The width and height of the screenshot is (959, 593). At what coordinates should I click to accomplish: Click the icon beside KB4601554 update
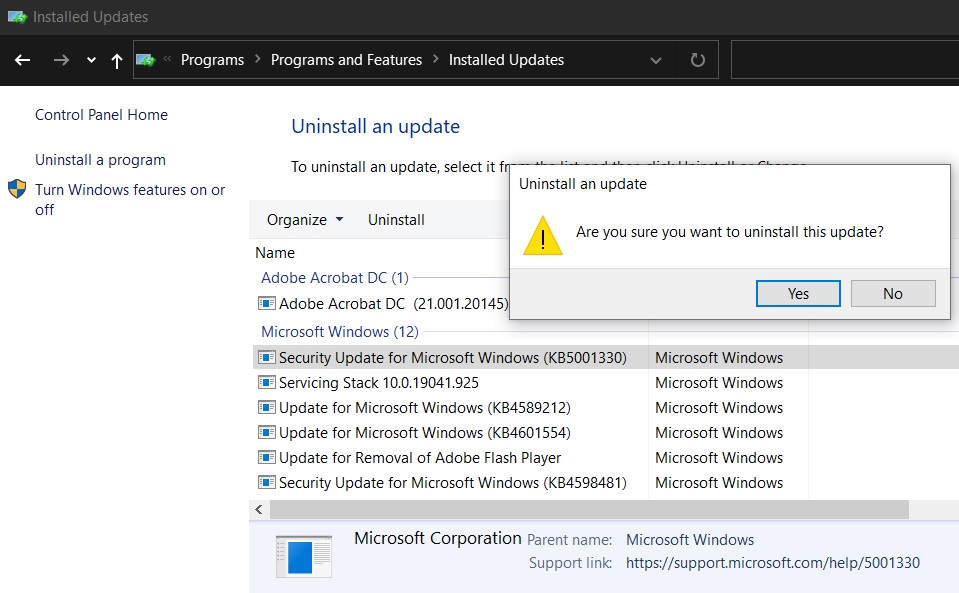[267, 432]
